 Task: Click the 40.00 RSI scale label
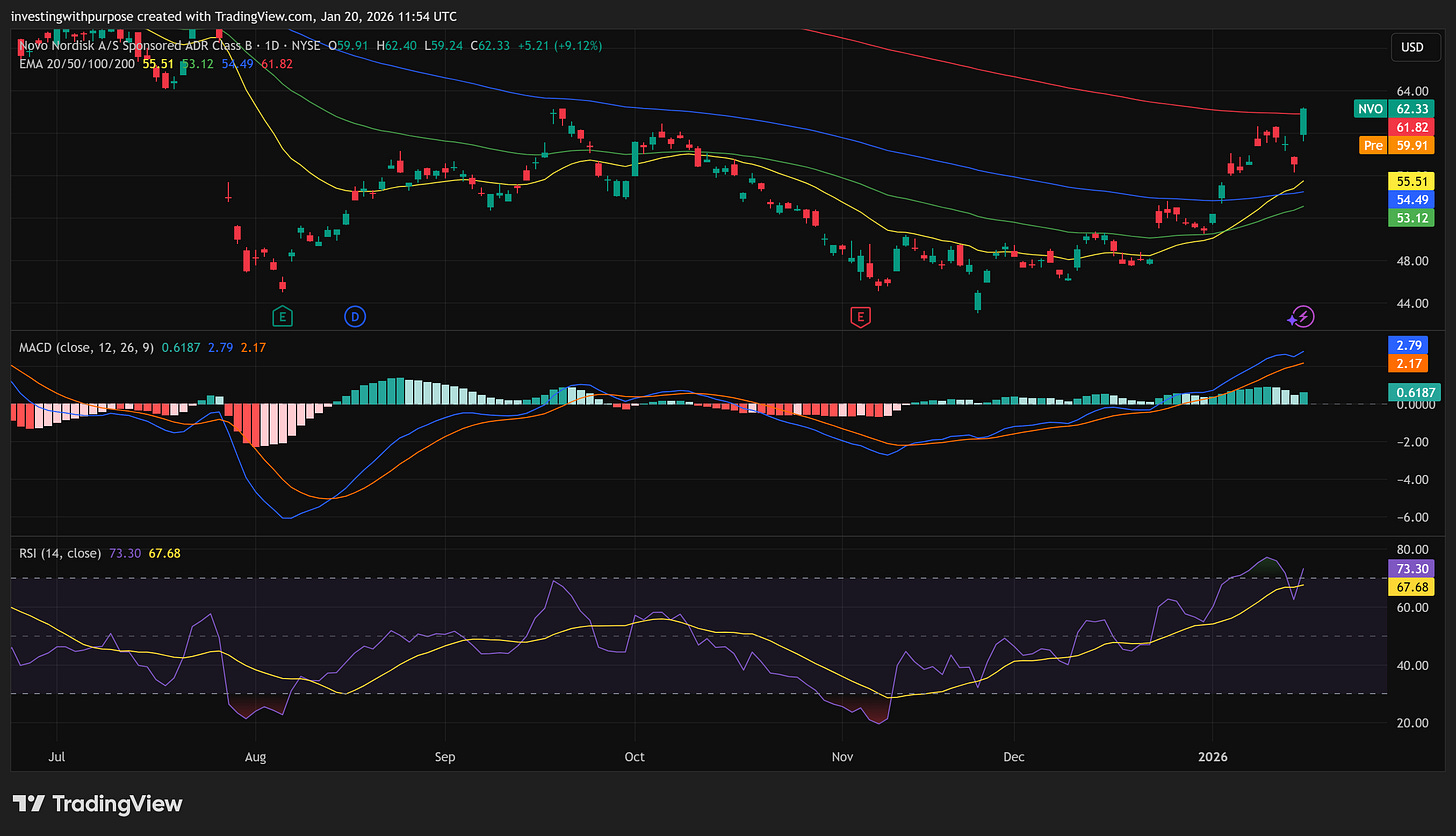1411,665
